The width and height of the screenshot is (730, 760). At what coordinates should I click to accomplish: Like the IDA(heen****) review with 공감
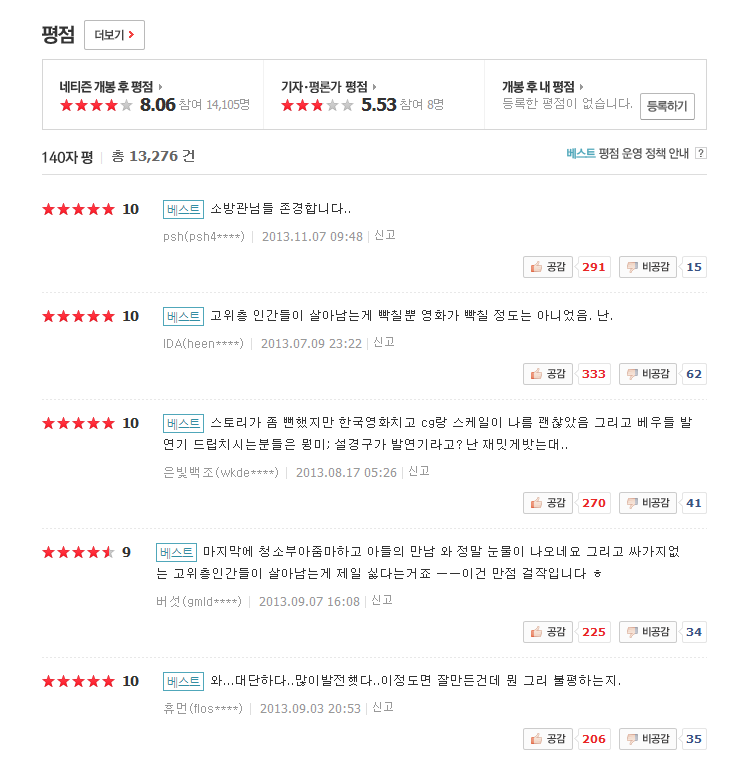pos(548,374)
